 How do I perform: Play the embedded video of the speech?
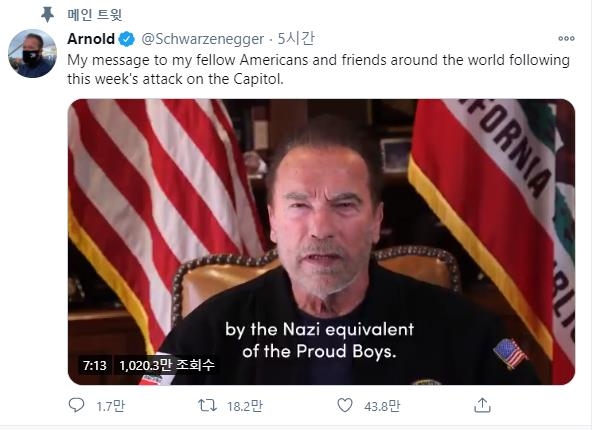click(321, 242)
